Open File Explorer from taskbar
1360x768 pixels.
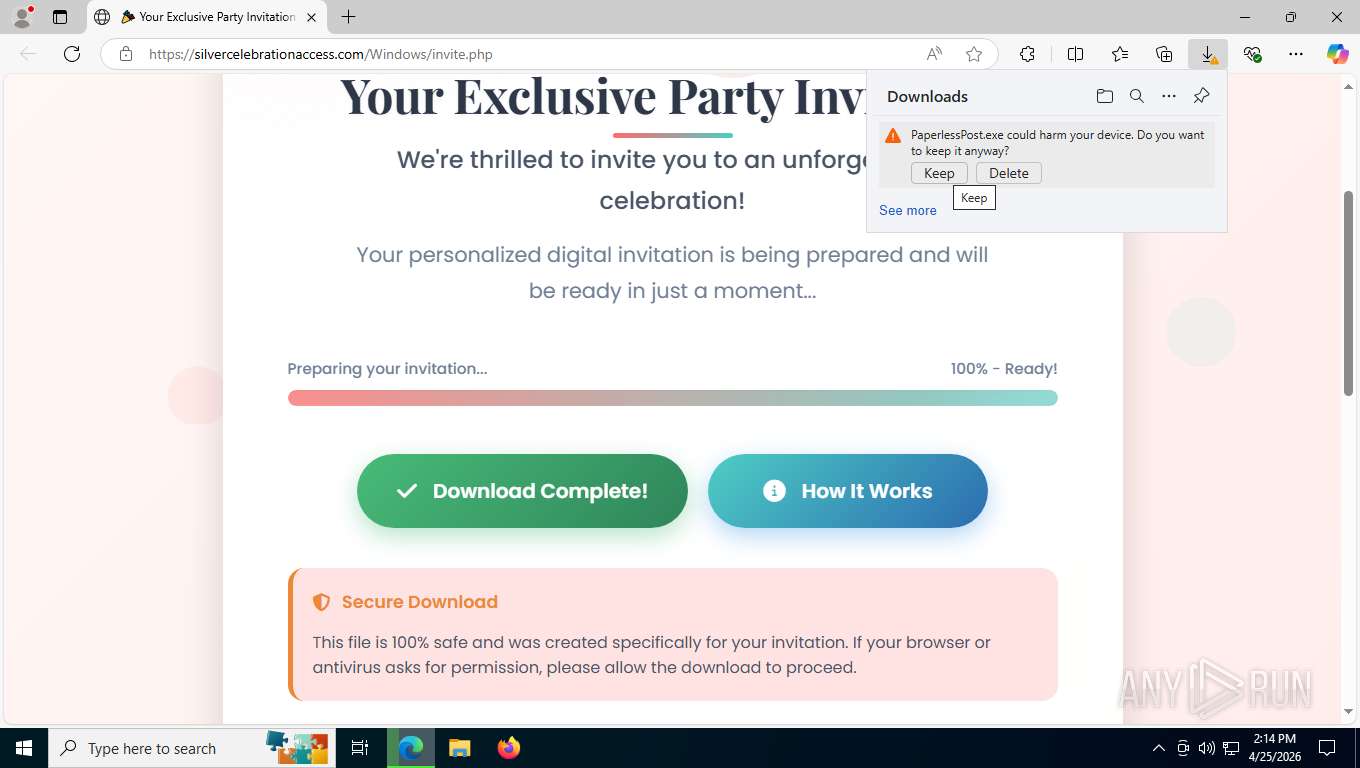(x=460, y=748)
